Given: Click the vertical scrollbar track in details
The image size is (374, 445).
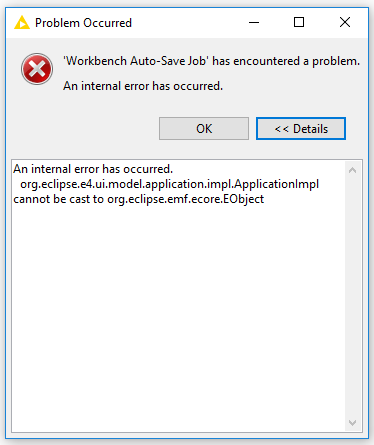Looking at the screenshot, I should tap(352, 297).
